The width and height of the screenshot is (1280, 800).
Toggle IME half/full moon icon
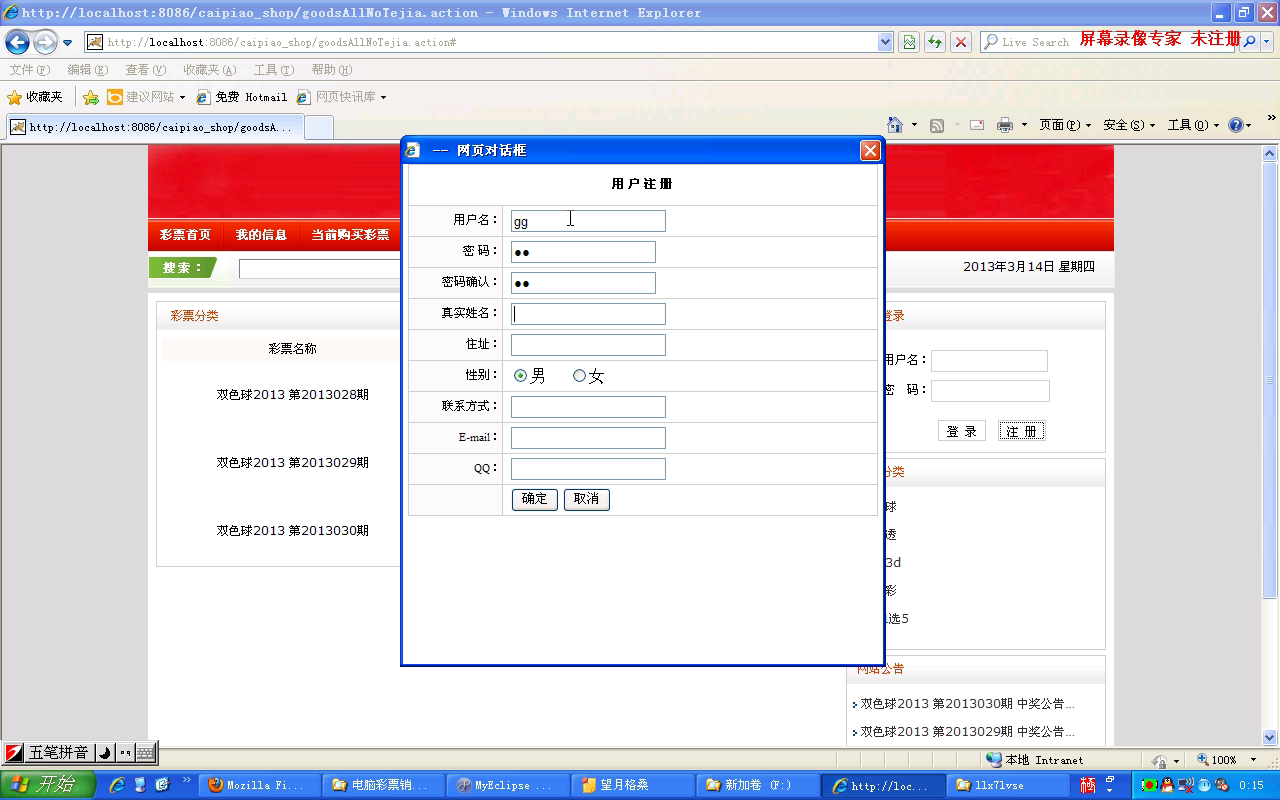105,752
